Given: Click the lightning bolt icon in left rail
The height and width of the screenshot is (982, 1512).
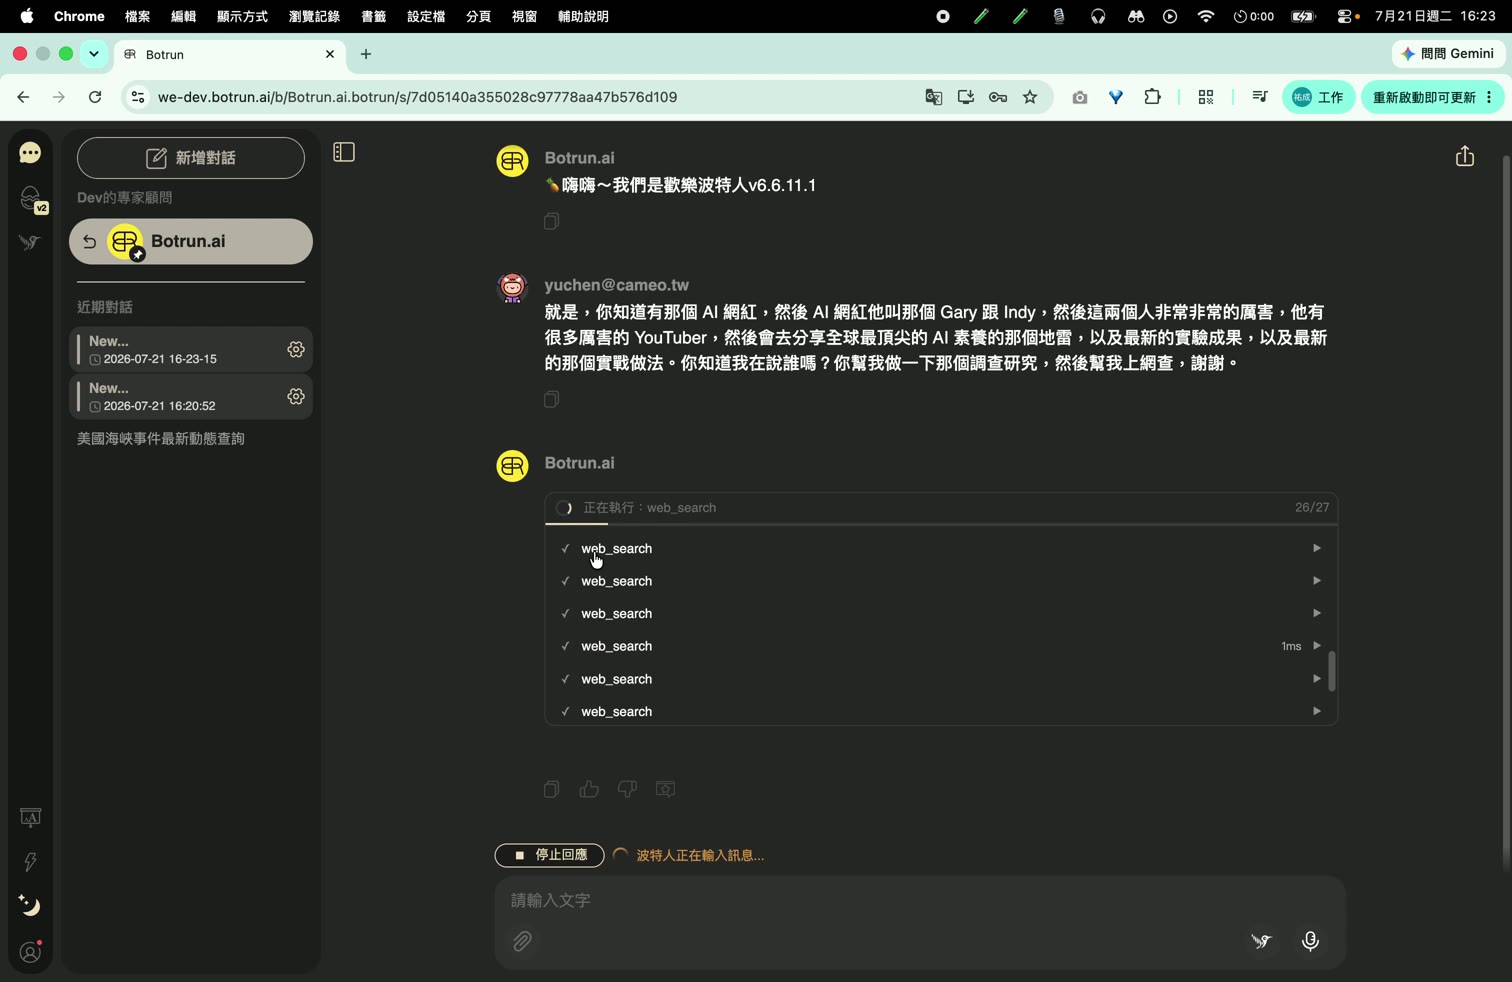Looking at the screenshot, I should [x=30, y=862].
